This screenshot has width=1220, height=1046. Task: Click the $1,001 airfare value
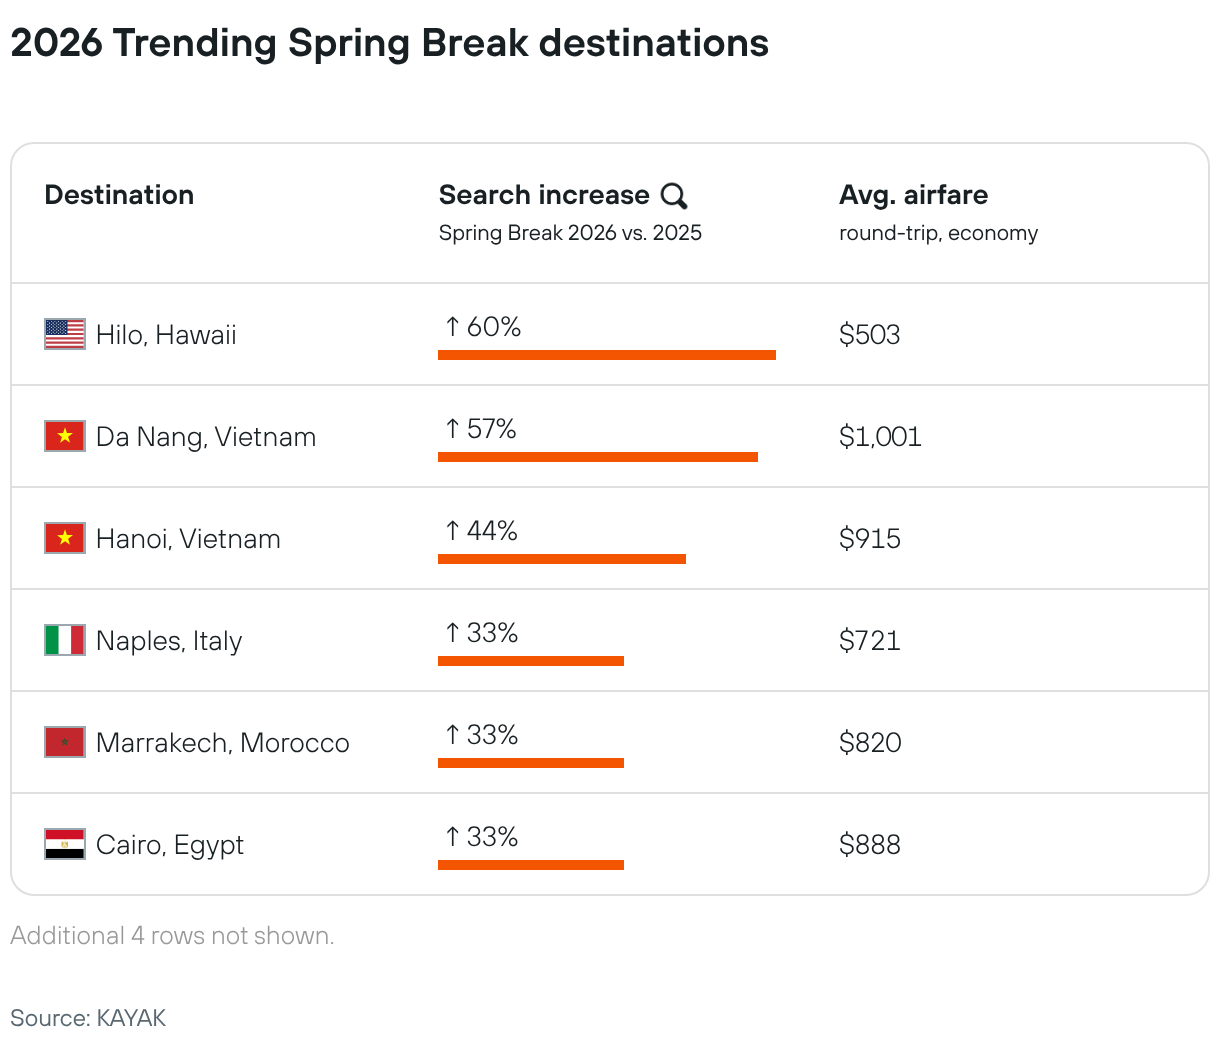tap(880, 437)
